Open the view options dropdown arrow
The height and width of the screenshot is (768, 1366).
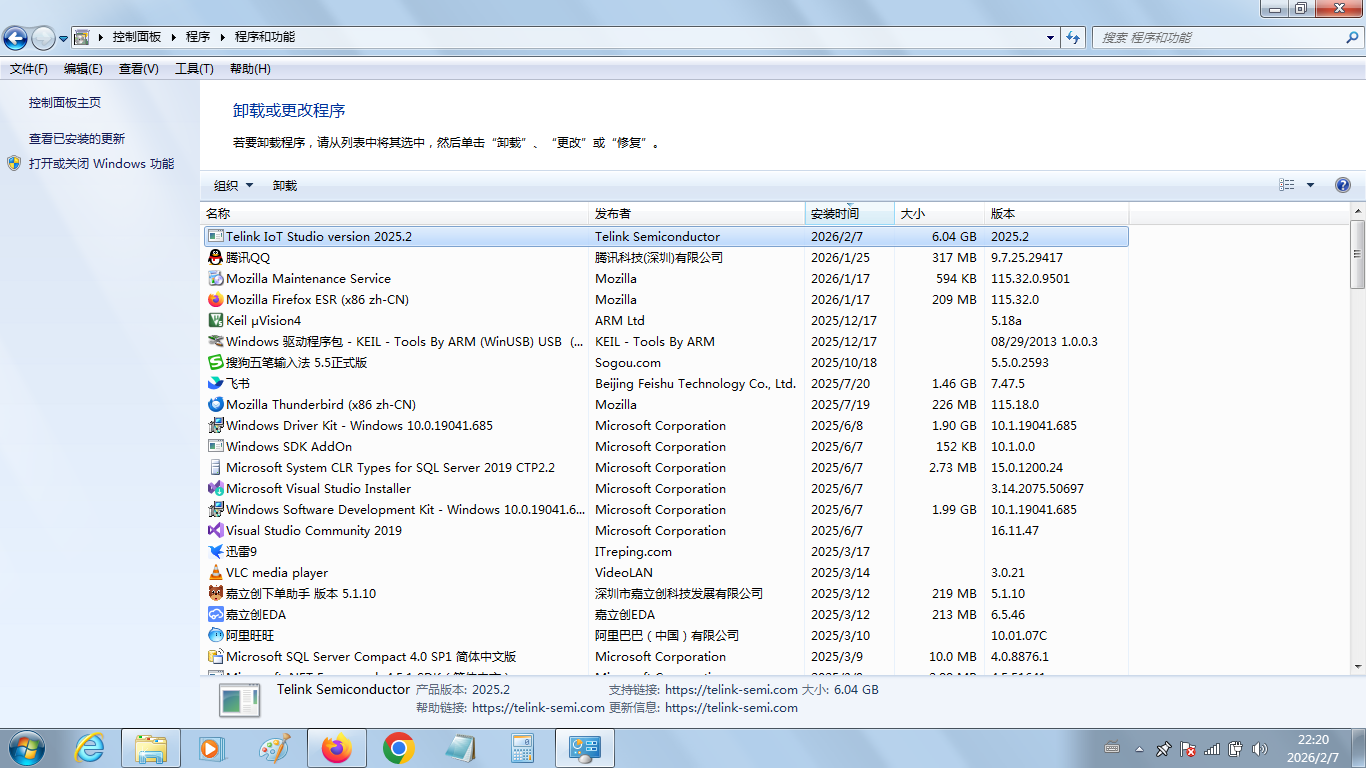click(x=1310, y=185)
